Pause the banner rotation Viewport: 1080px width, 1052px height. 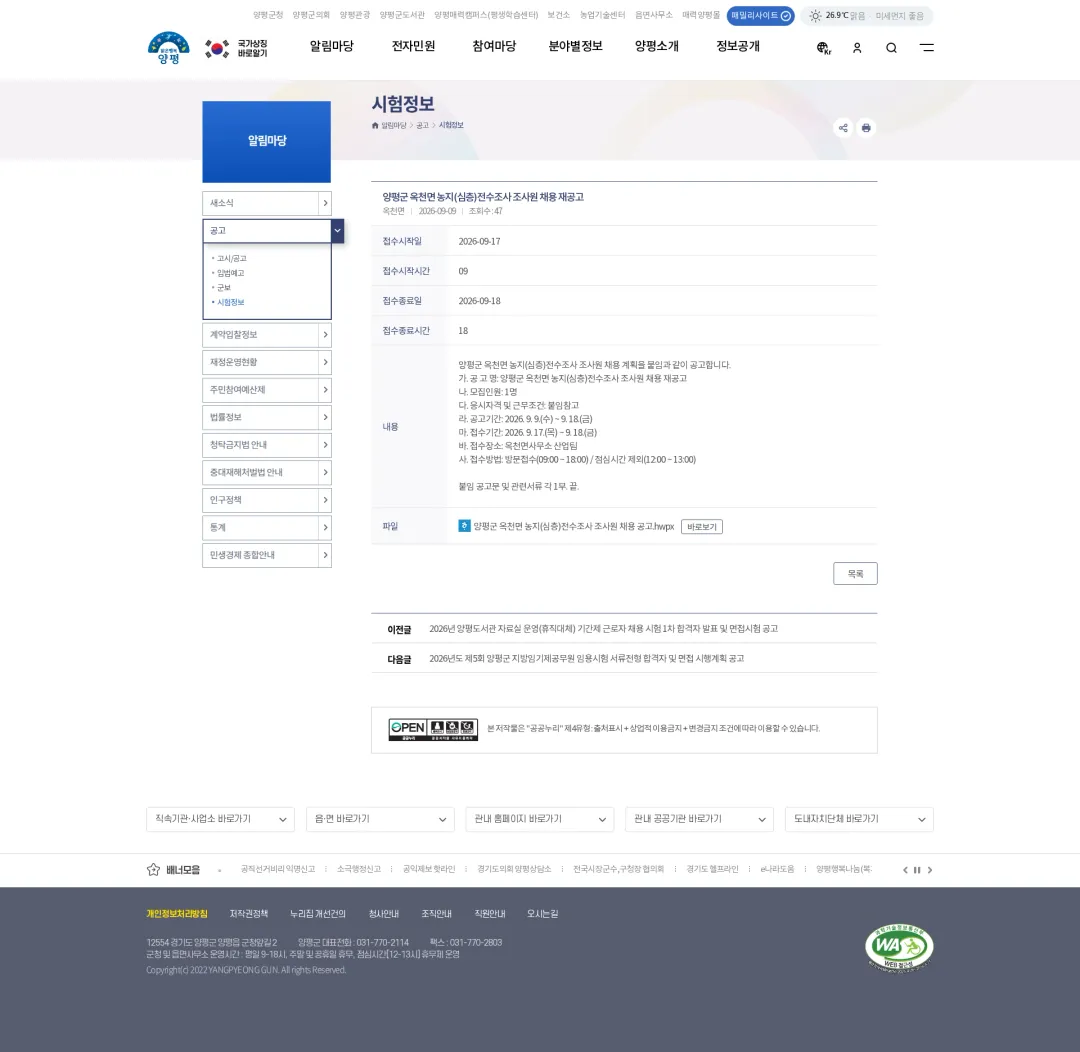[x=917, y=870]
